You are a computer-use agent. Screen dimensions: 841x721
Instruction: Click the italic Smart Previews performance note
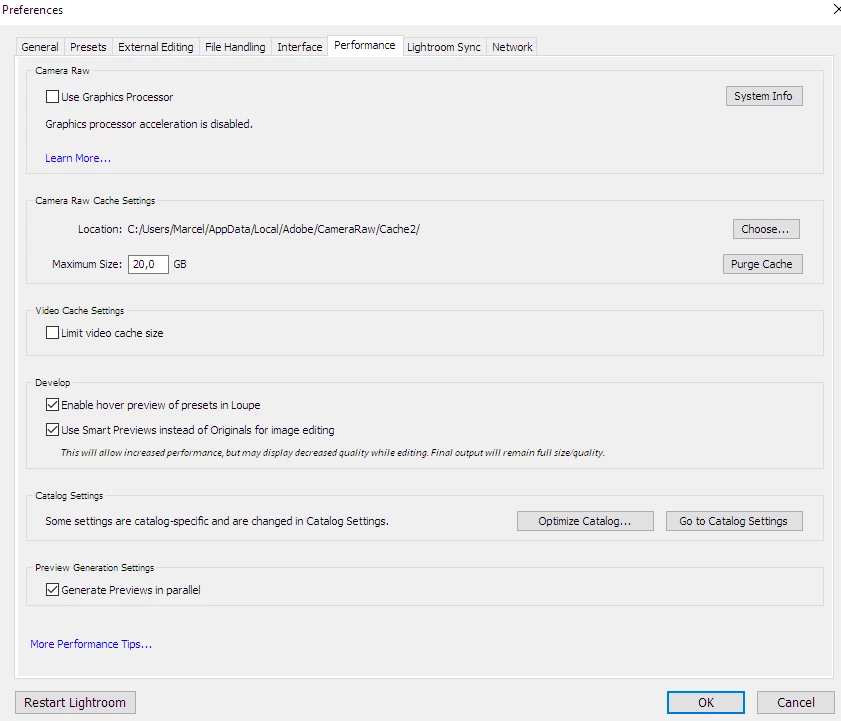pos(333,453)
